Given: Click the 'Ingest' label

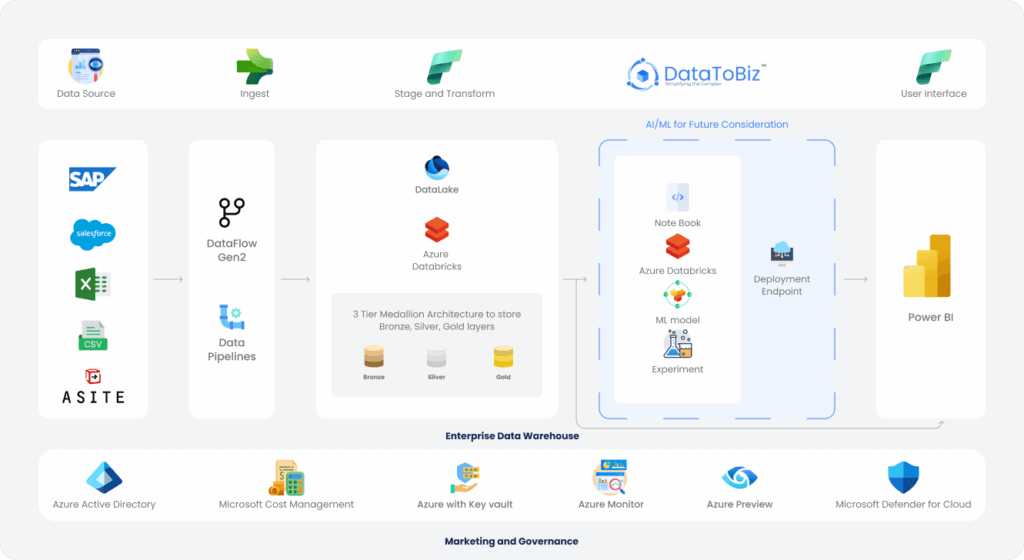Looking at the screenshot, I should [255, 94].
